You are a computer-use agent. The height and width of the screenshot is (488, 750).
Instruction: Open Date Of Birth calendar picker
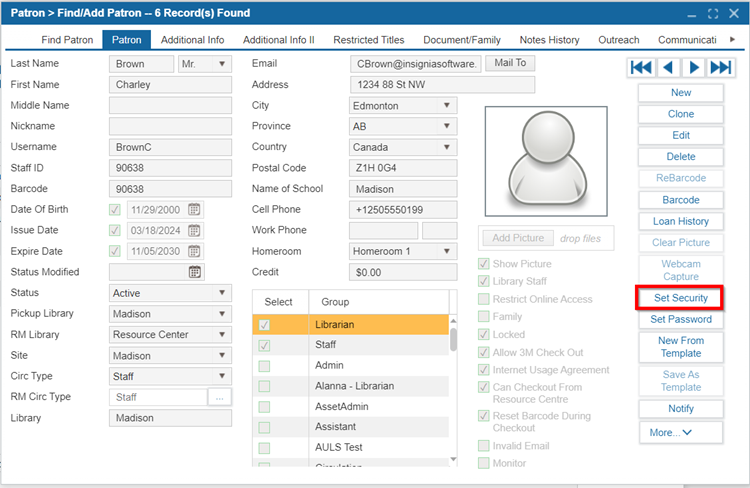click(194, 210)
